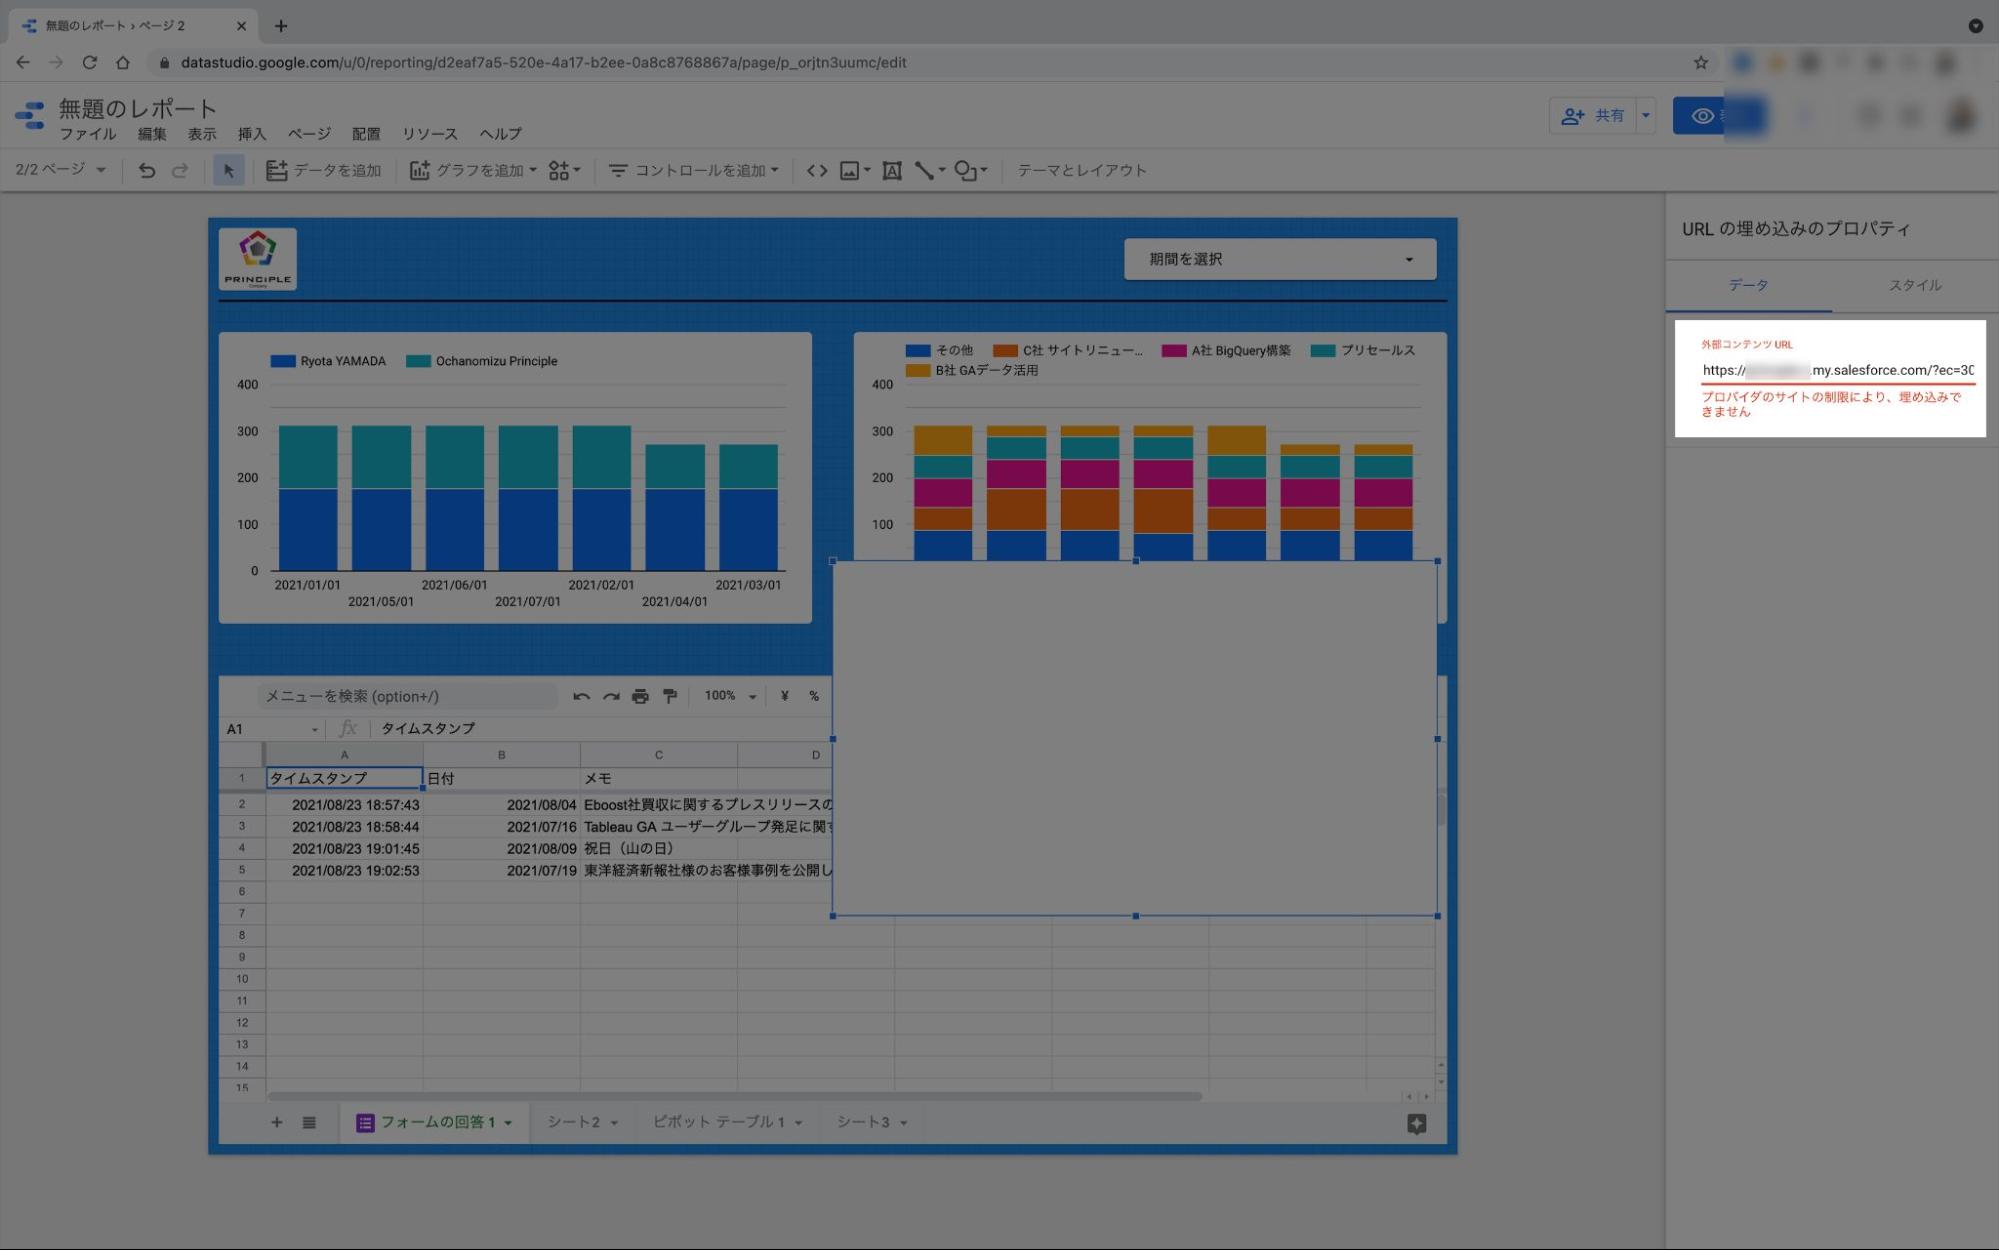This screenshot has height=1250, width=1999.
Task: Open the 2/2 ページ page selector
Action: pyautogui.click(x=60, y=170)
